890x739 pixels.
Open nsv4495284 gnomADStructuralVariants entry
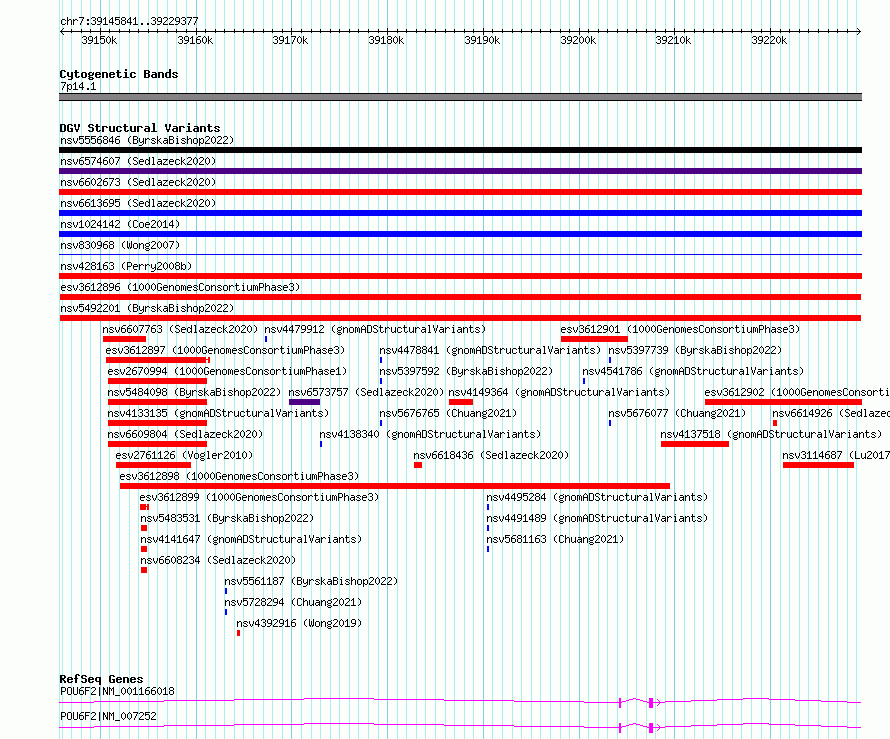pyautogui.click(x=597, y=497)
